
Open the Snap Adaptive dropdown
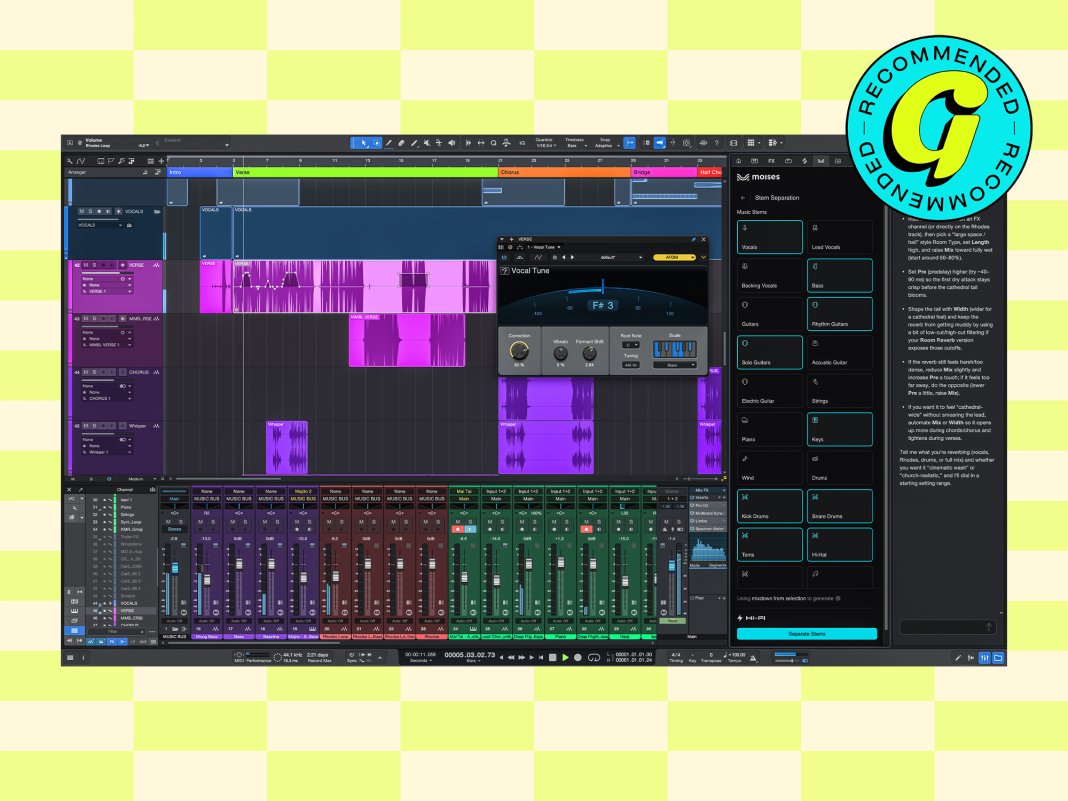[x=607, y=145]
